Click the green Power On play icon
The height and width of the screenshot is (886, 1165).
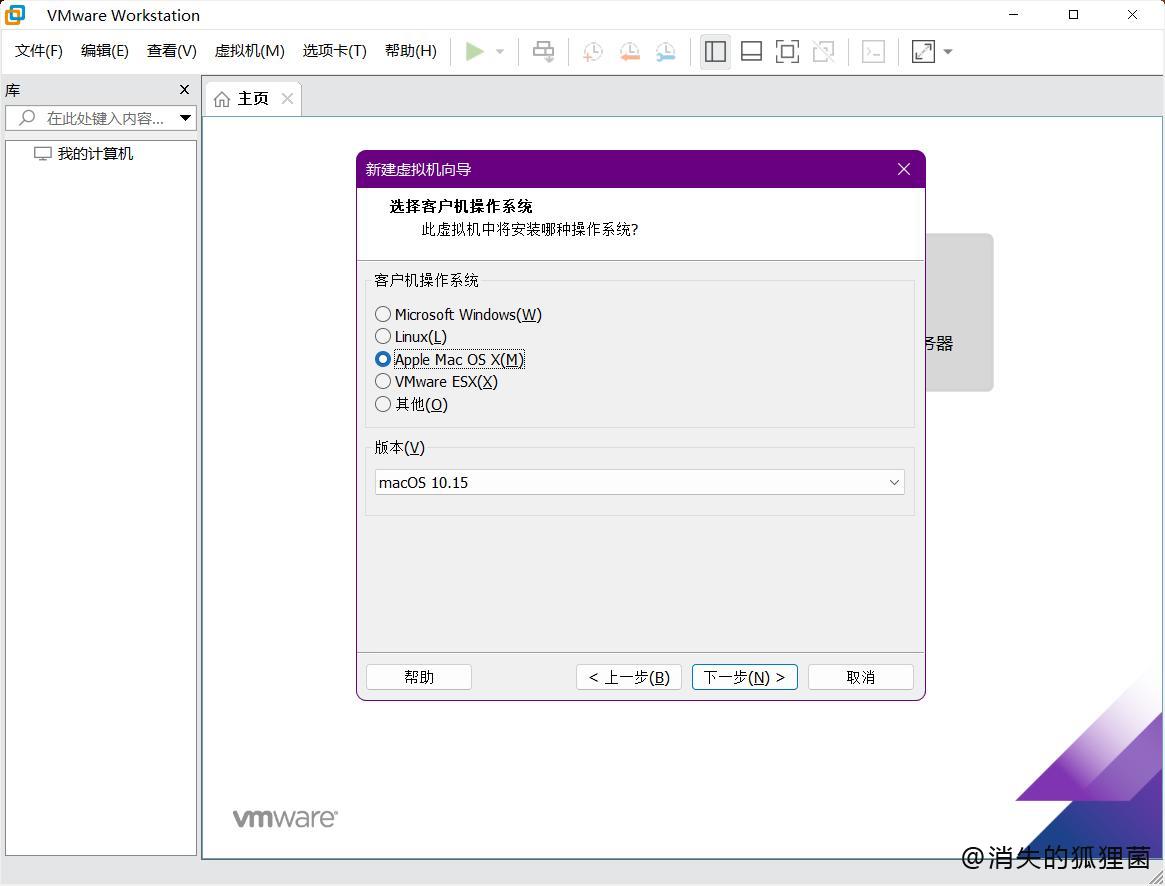click(x=475, y=51)
